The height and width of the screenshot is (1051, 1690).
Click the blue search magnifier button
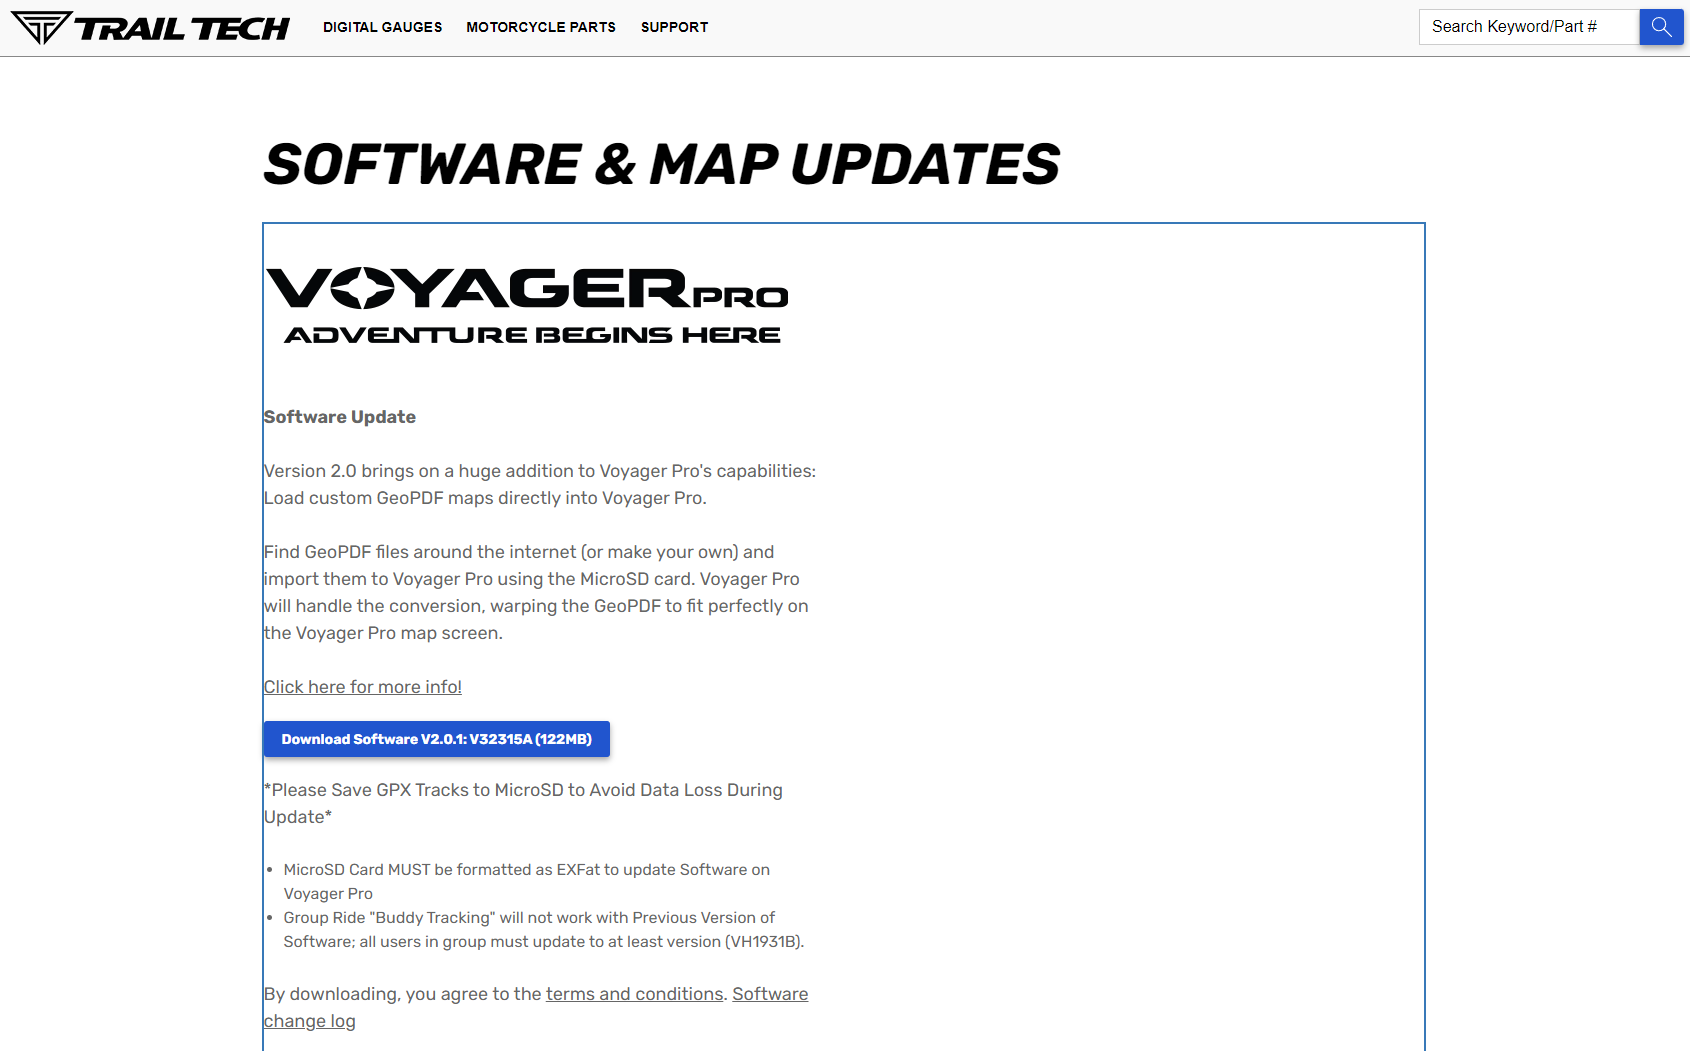1661,27
